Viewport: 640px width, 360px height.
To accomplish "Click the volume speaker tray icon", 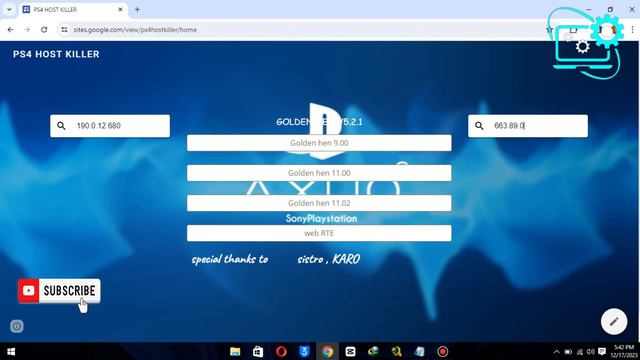I will point(591,351).
